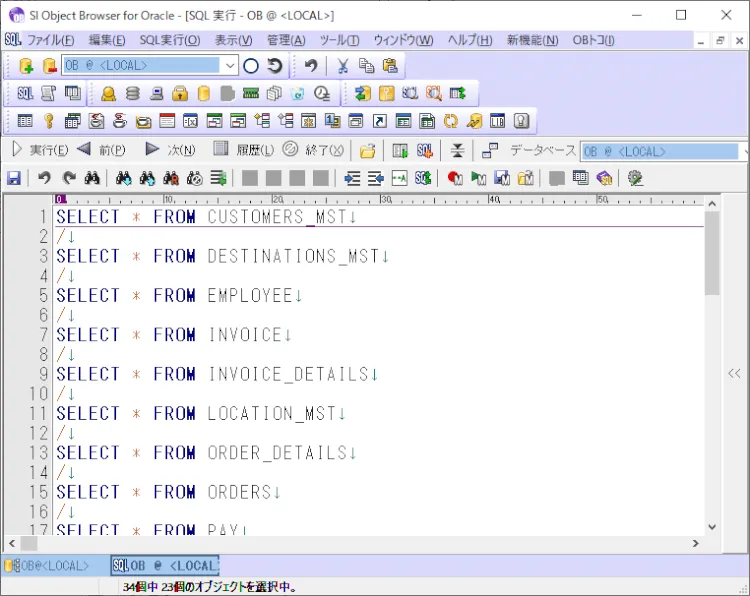Open the ファイル(F) menu

tap(51, 40)
